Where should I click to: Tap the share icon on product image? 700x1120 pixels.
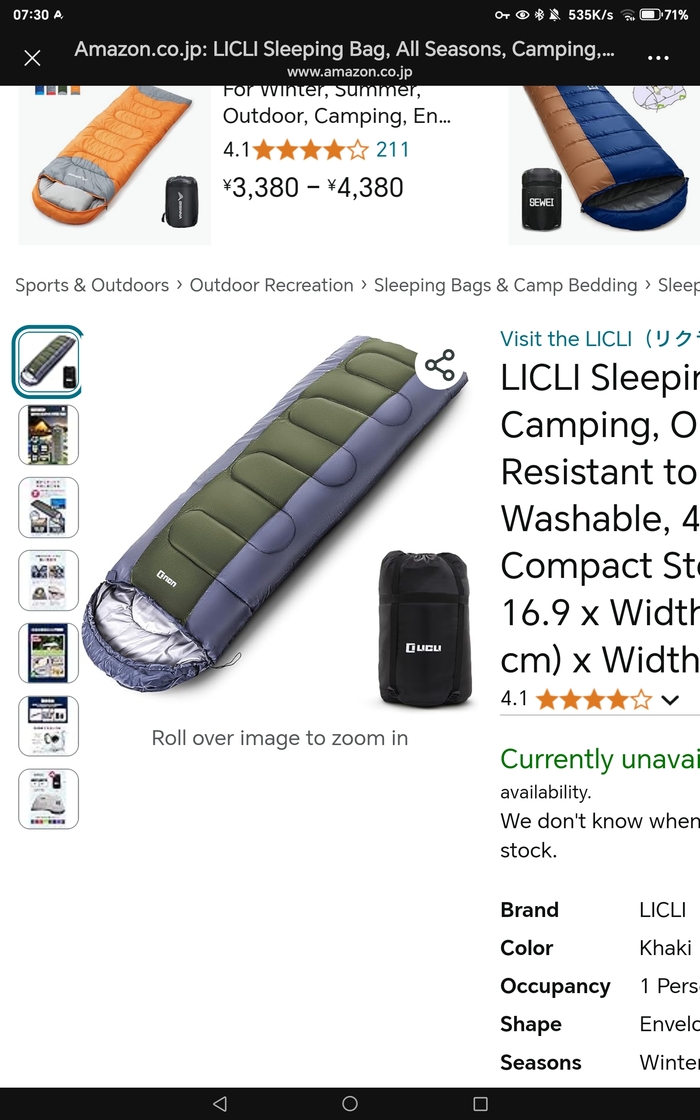pyautogui.click(x=440, y=365)
